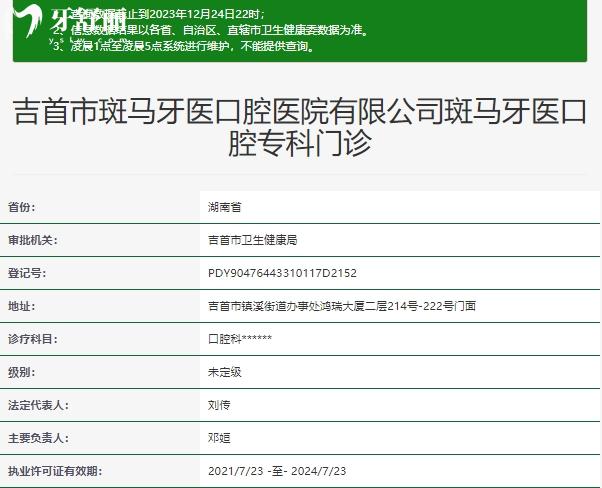Select the value 口腔科******

coord(240,339)
